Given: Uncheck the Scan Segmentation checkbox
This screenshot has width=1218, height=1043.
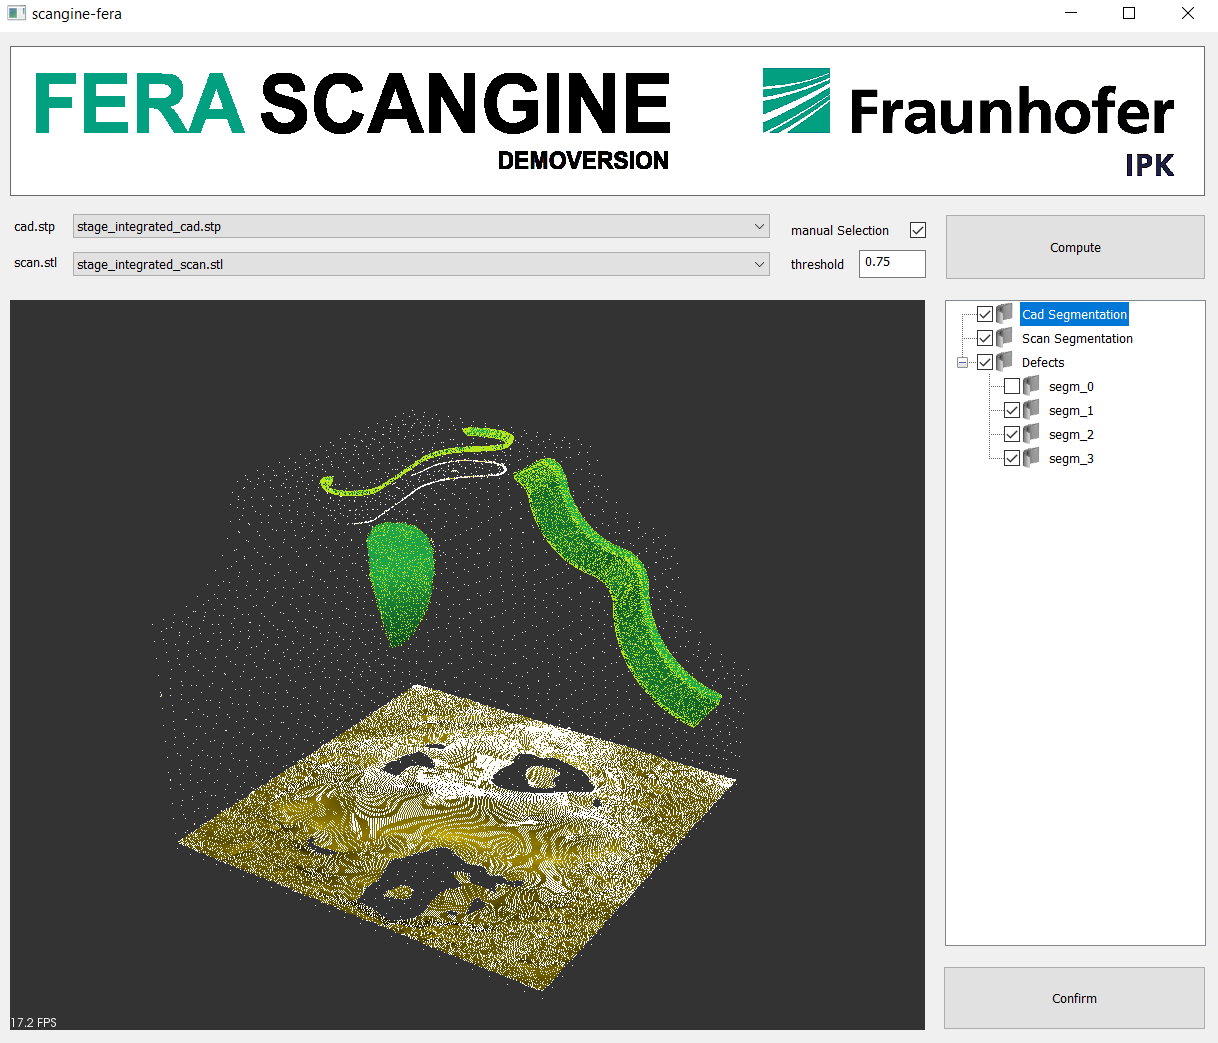Looking at the screenshot, I should pyautogui.click(x=985, y=338).
